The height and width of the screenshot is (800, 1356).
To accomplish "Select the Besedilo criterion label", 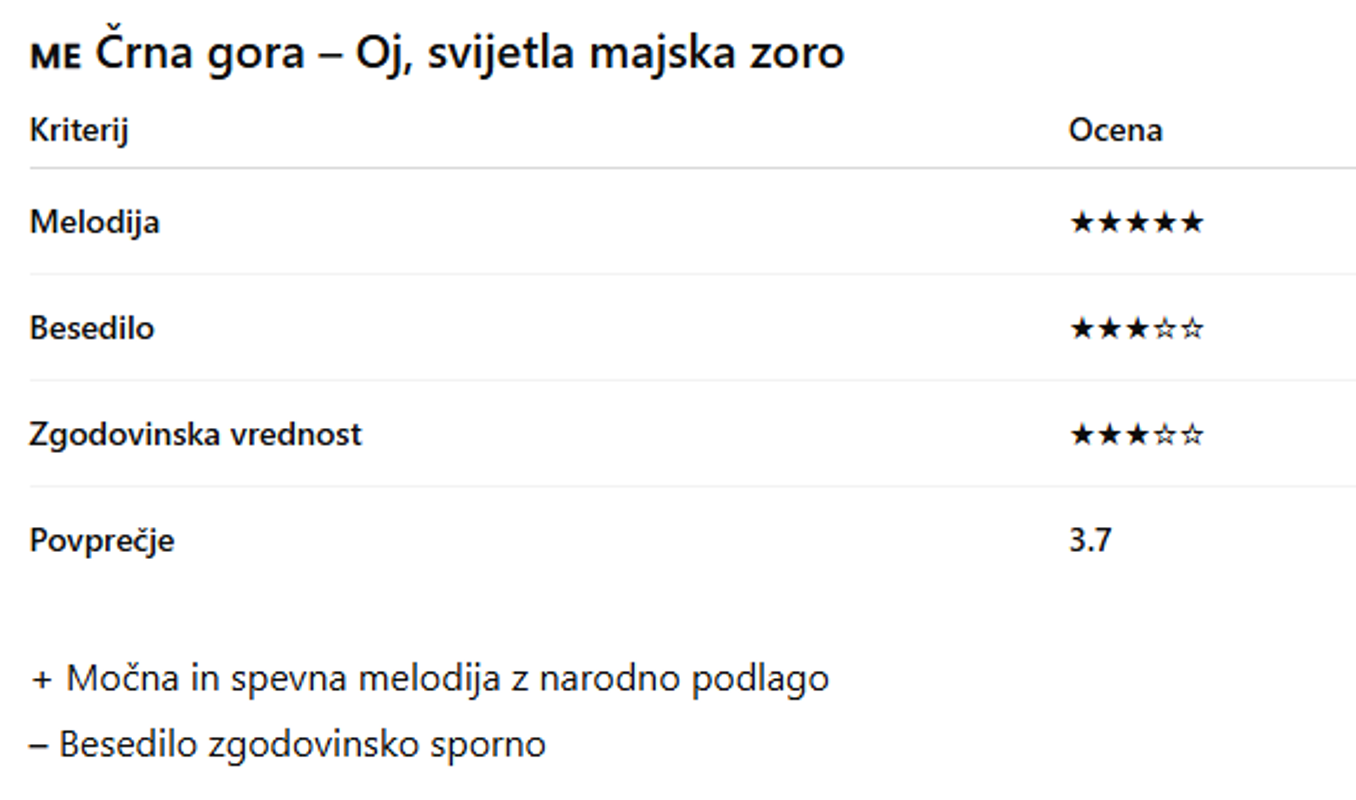I will pos(92,328).
